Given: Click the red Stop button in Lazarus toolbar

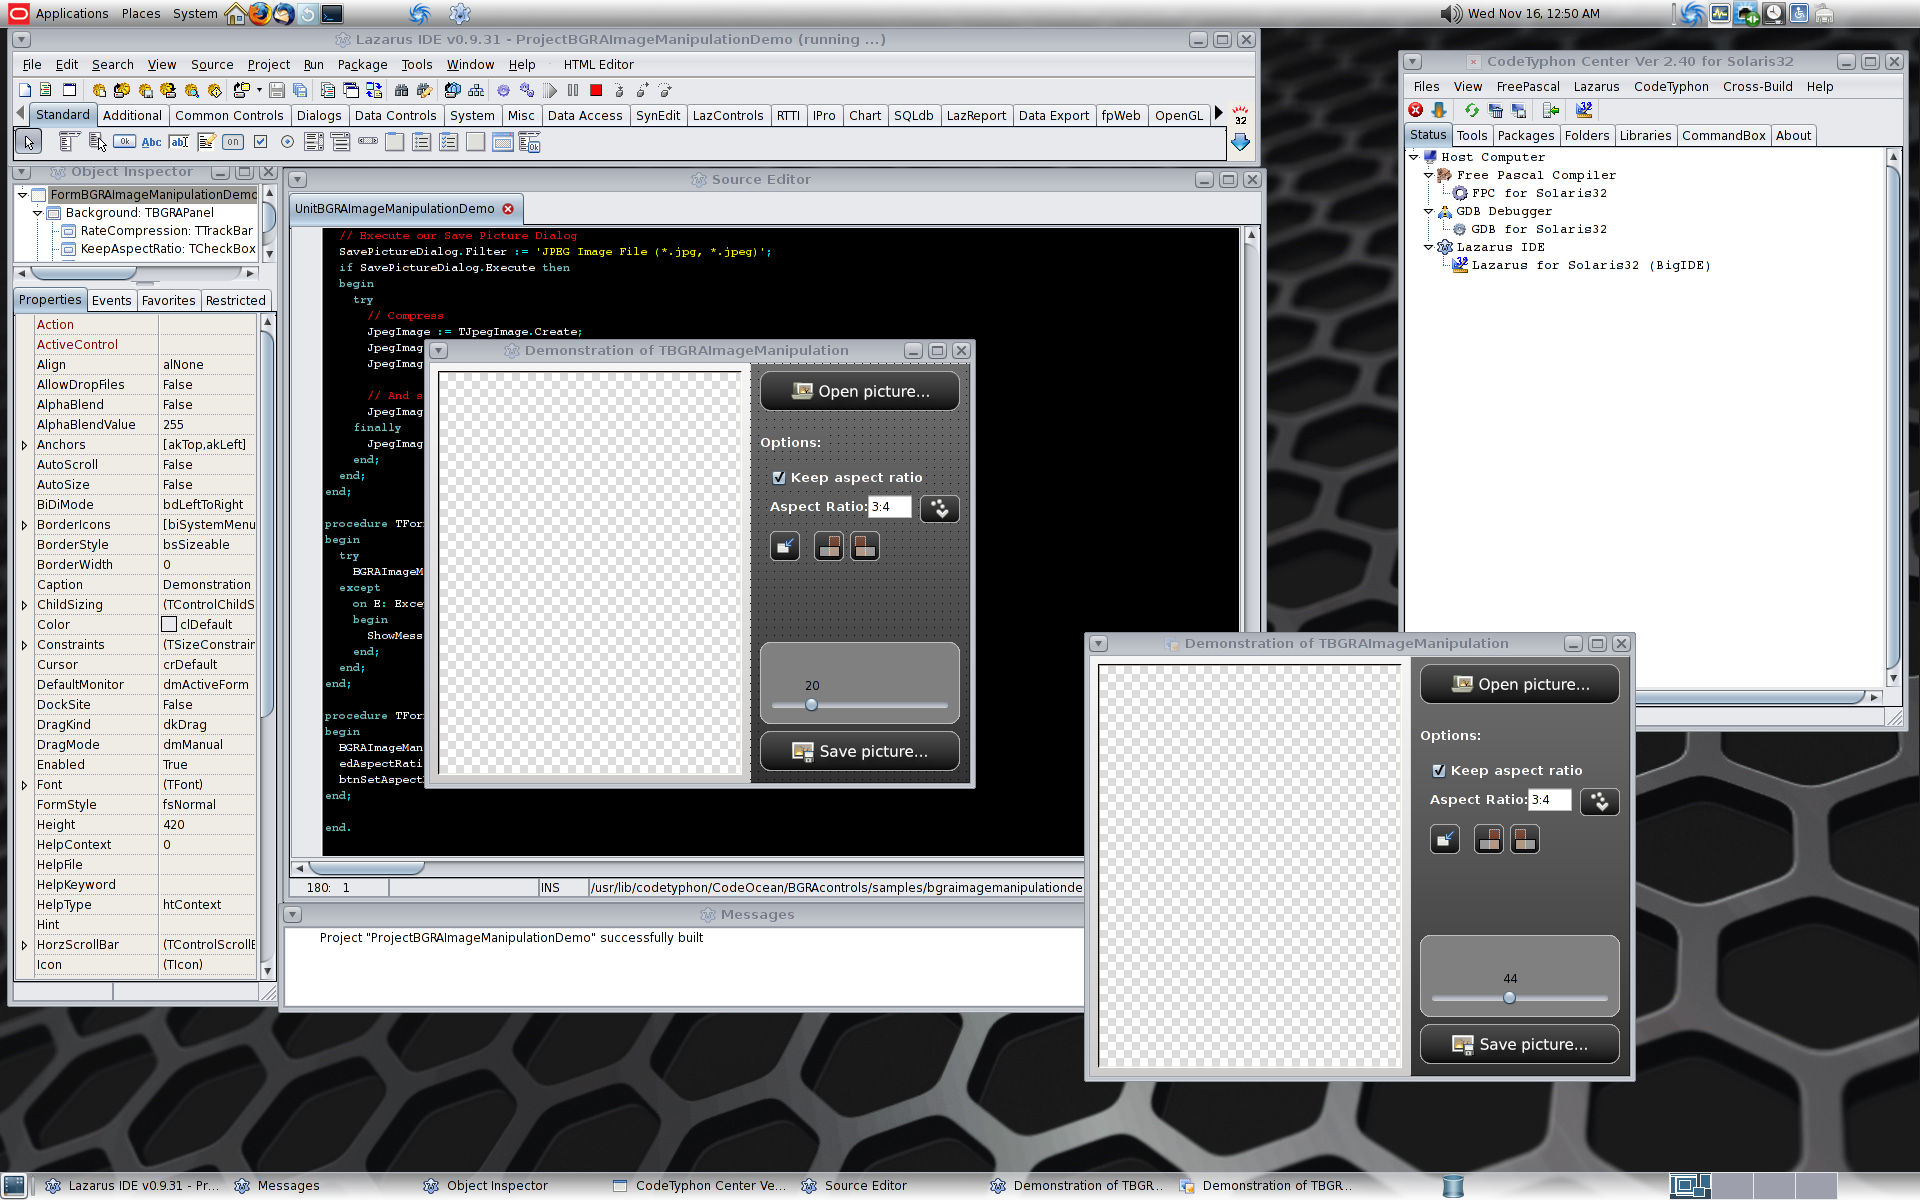Looking at the screenshot, I should tap(596, 90).
